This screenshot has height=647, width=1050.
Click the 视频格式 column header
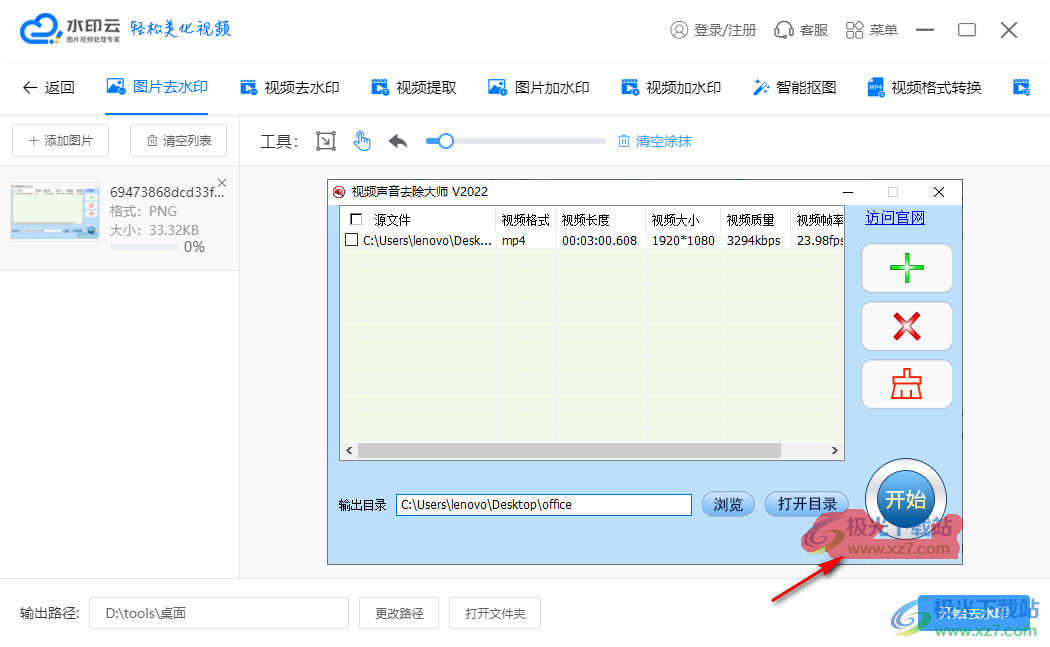525,220
